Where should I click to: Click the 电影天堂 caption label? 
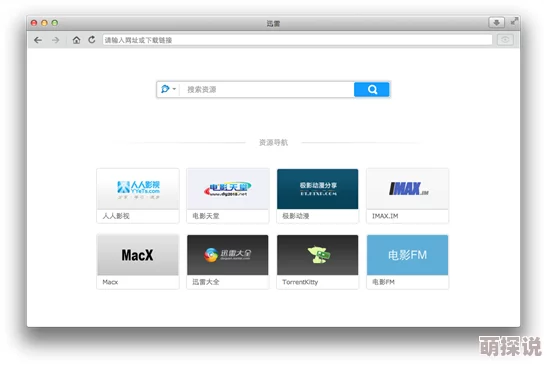[x=206, y=216]
